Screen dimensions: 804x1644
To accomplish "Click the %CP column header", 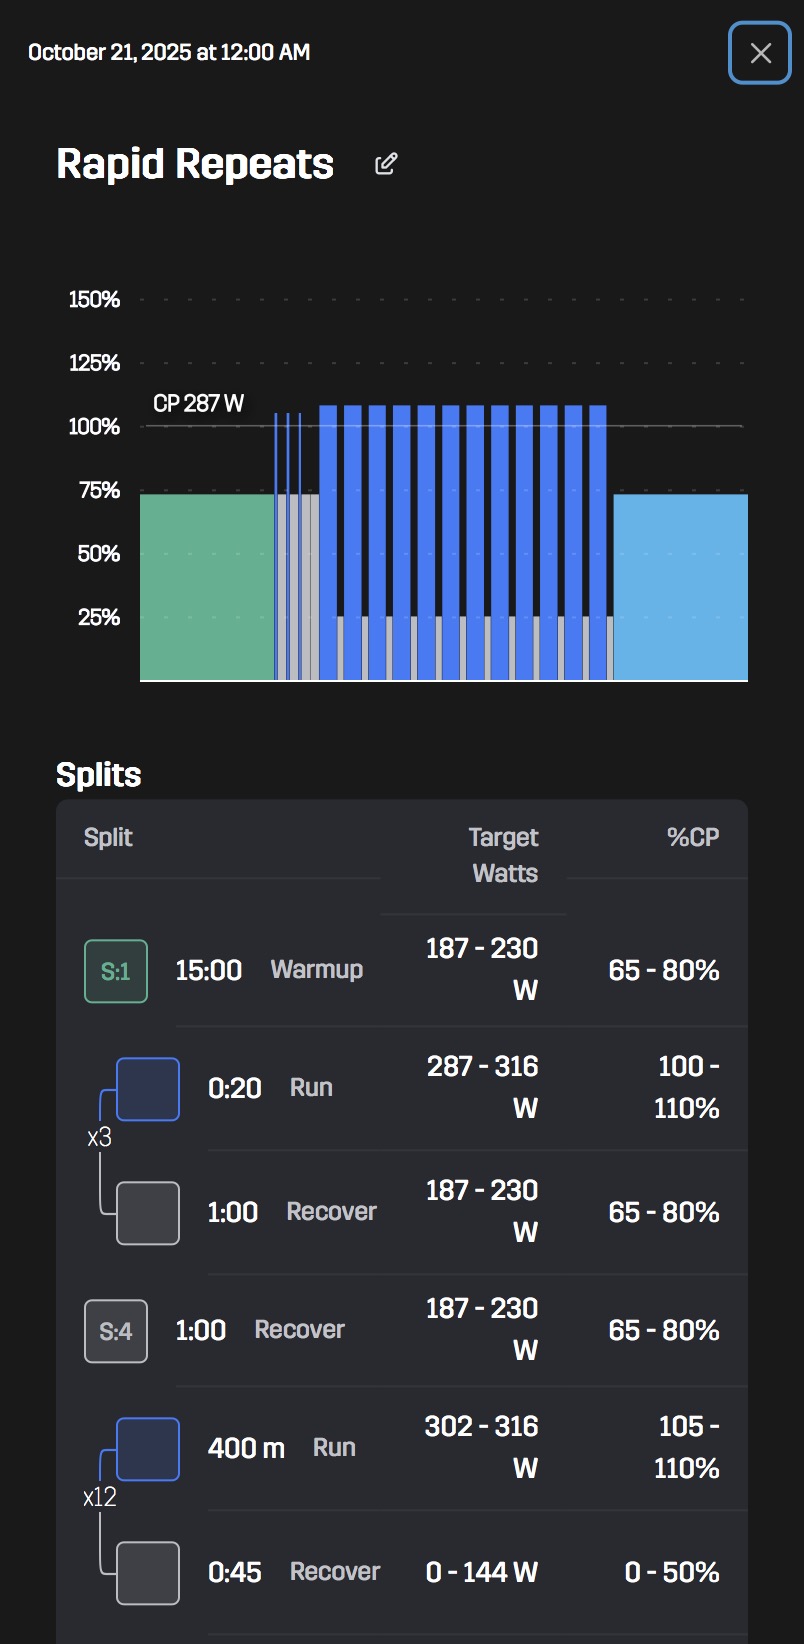I will click(x=693, y=838).
